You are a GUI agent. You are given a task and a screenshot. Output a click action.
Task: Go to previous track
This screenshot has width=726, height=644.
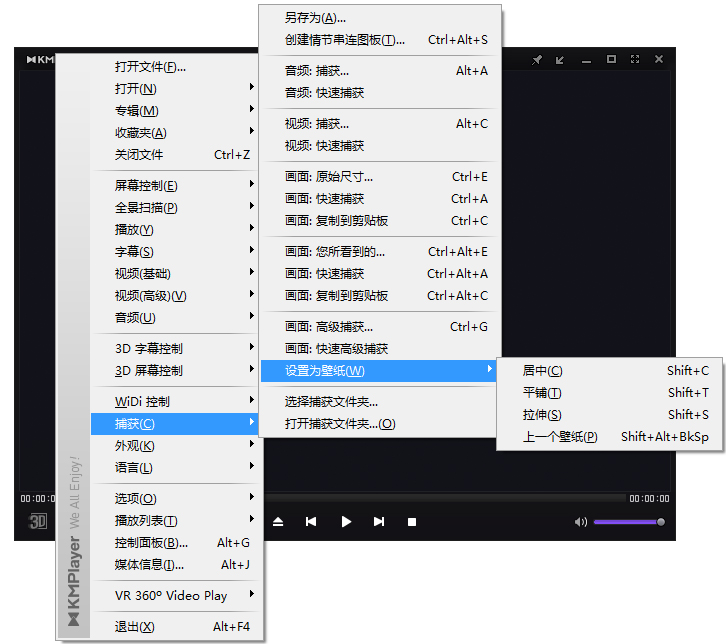pyautogui.click(x=311, y=522)
